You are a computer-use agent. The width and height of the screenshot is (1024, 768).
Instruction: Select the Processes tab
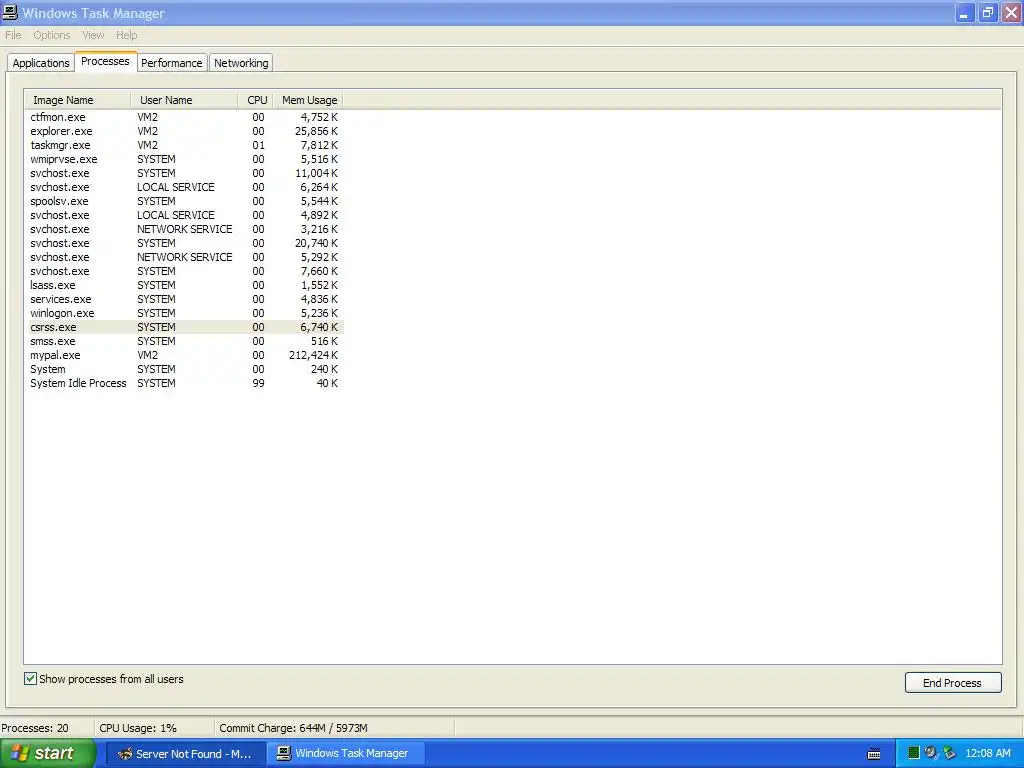[105, 61]
